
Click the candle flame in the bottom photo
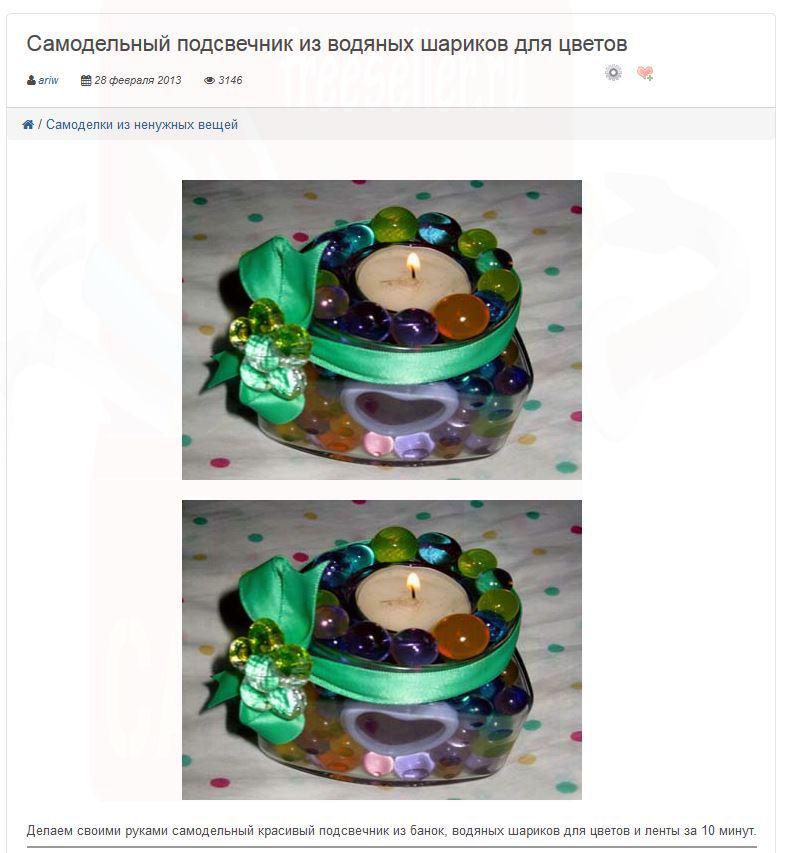[413, 584]
